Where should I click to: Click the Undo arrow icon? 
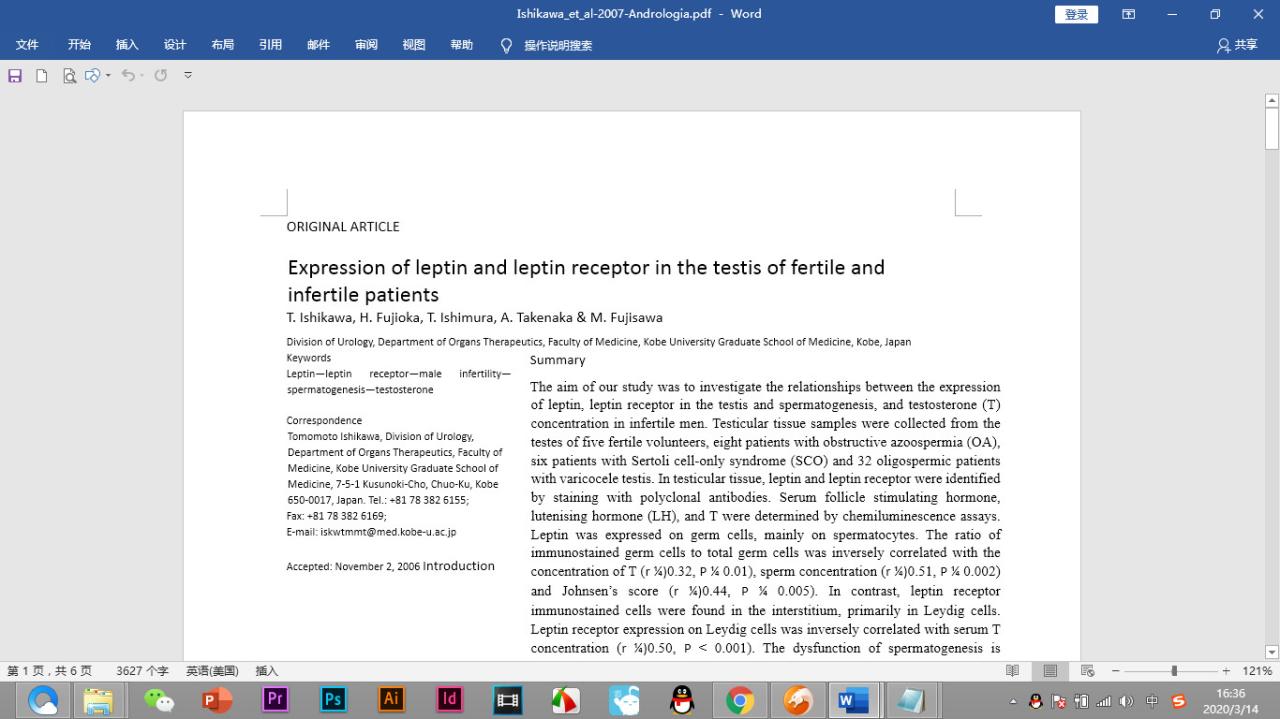(127, 76)
